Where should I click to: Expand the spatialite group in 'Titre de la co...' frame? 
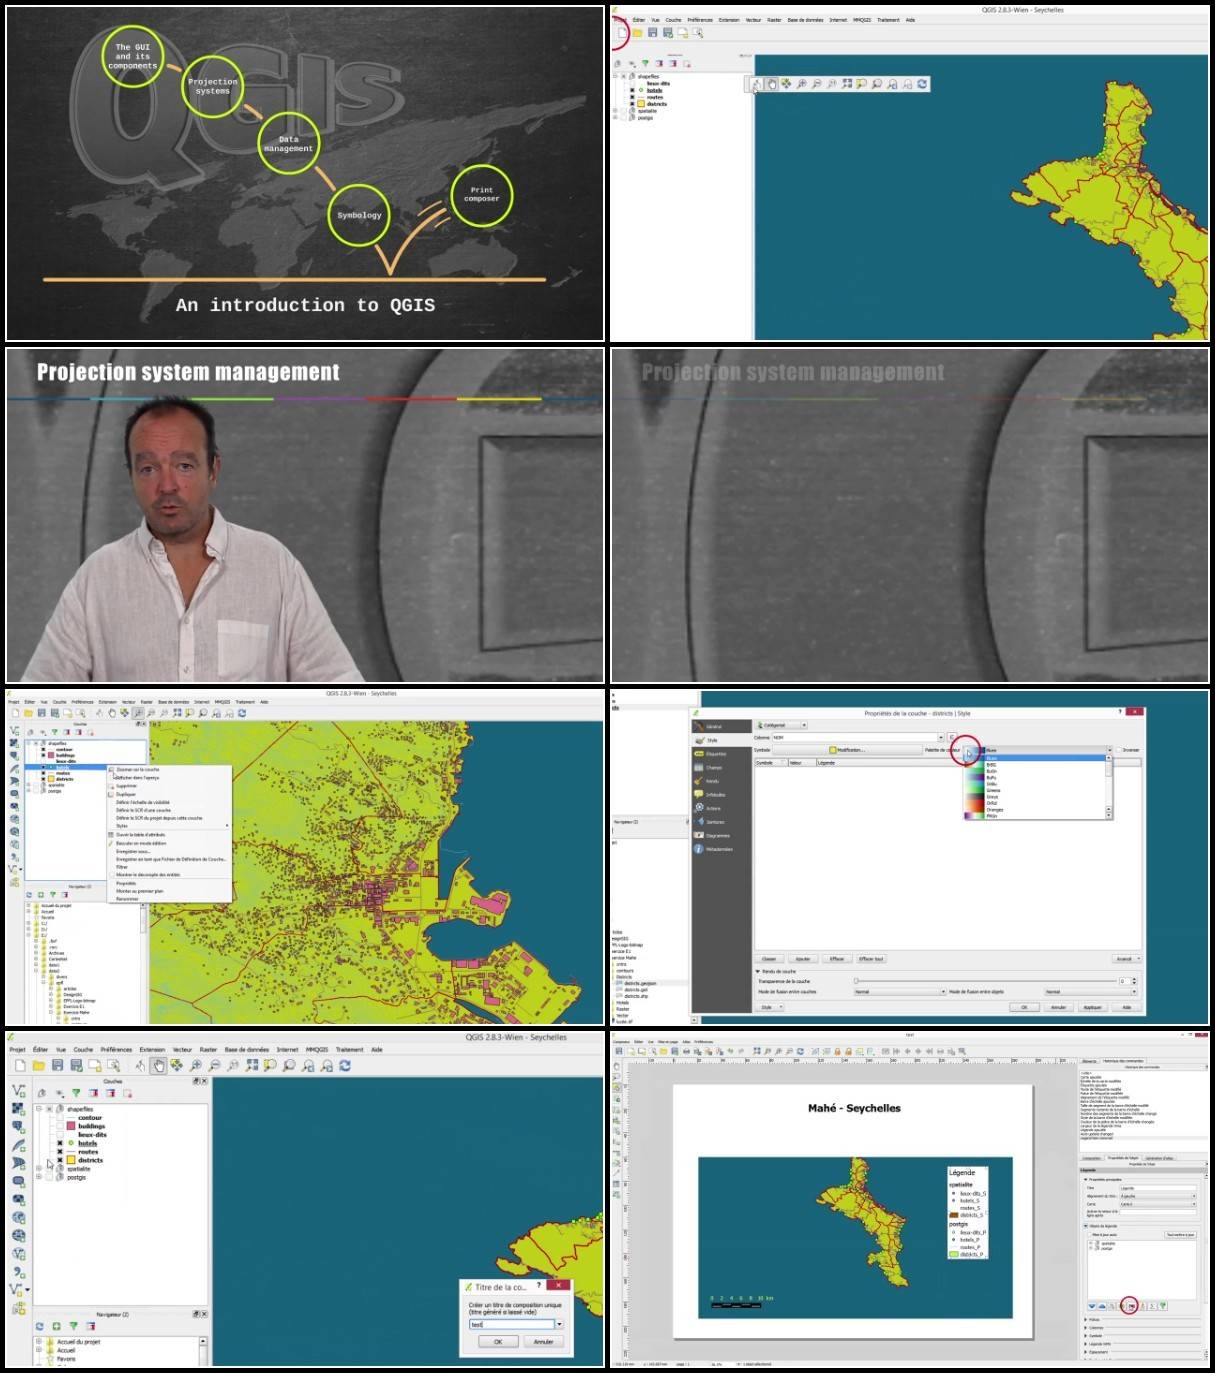[39, 1168]
